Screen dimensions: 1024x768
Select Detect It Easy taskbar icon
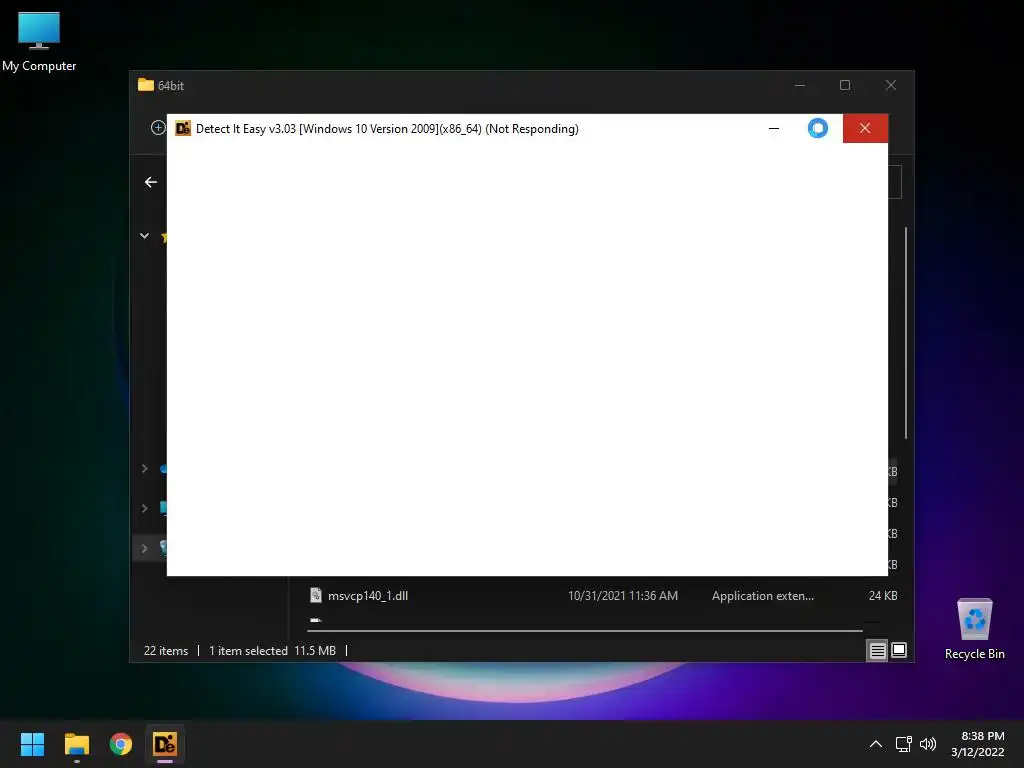pos(165,744)
